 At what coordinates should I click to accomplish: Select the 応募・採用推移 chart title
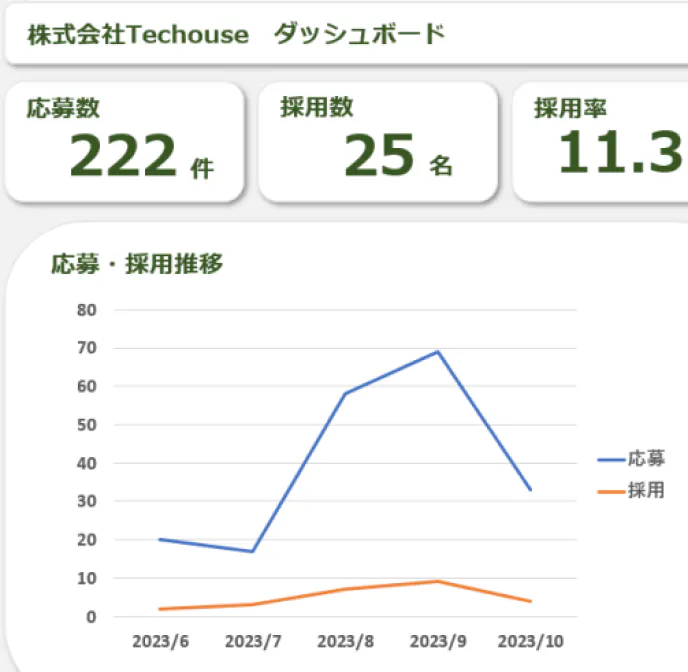coord(137,264)
